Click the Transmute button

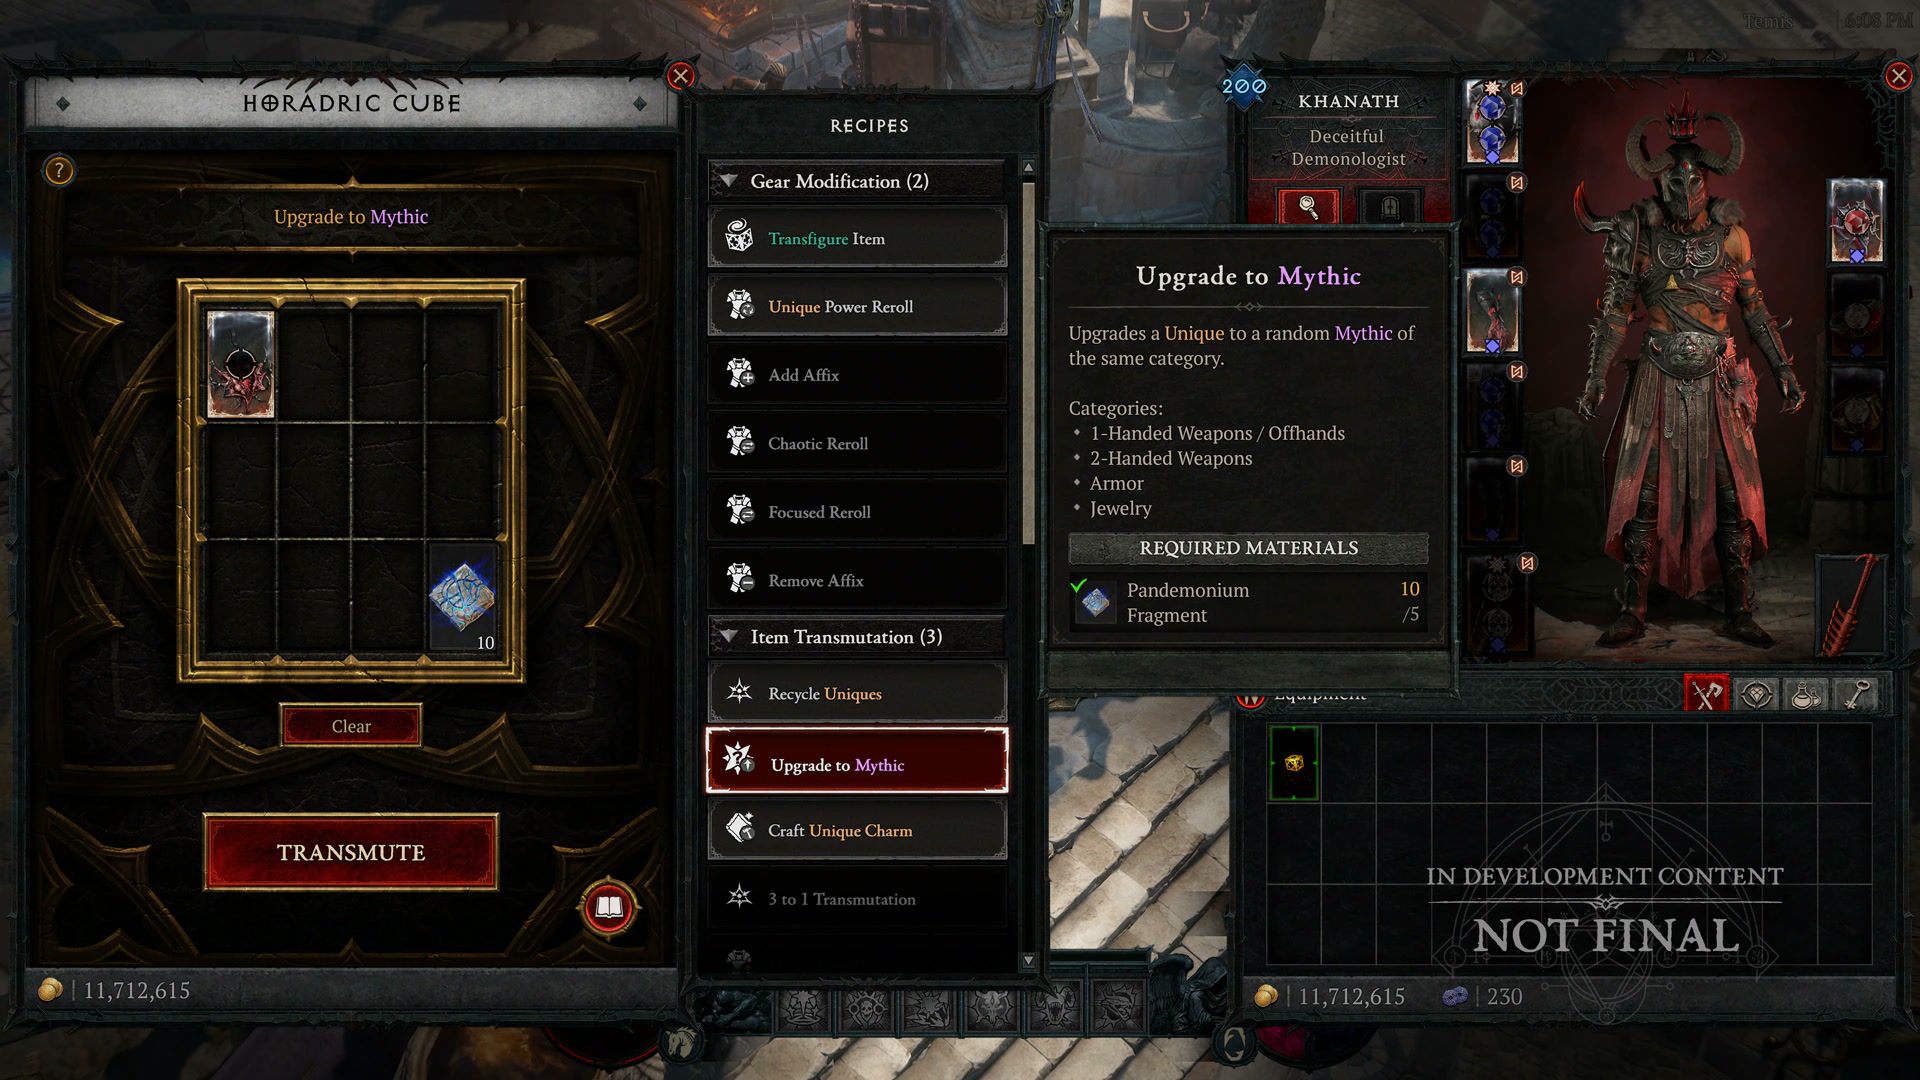351,852
